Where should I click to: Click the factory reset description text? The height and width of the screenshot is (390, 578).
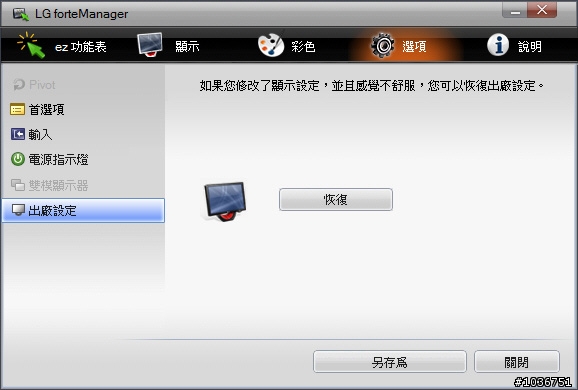coord(372,86)
